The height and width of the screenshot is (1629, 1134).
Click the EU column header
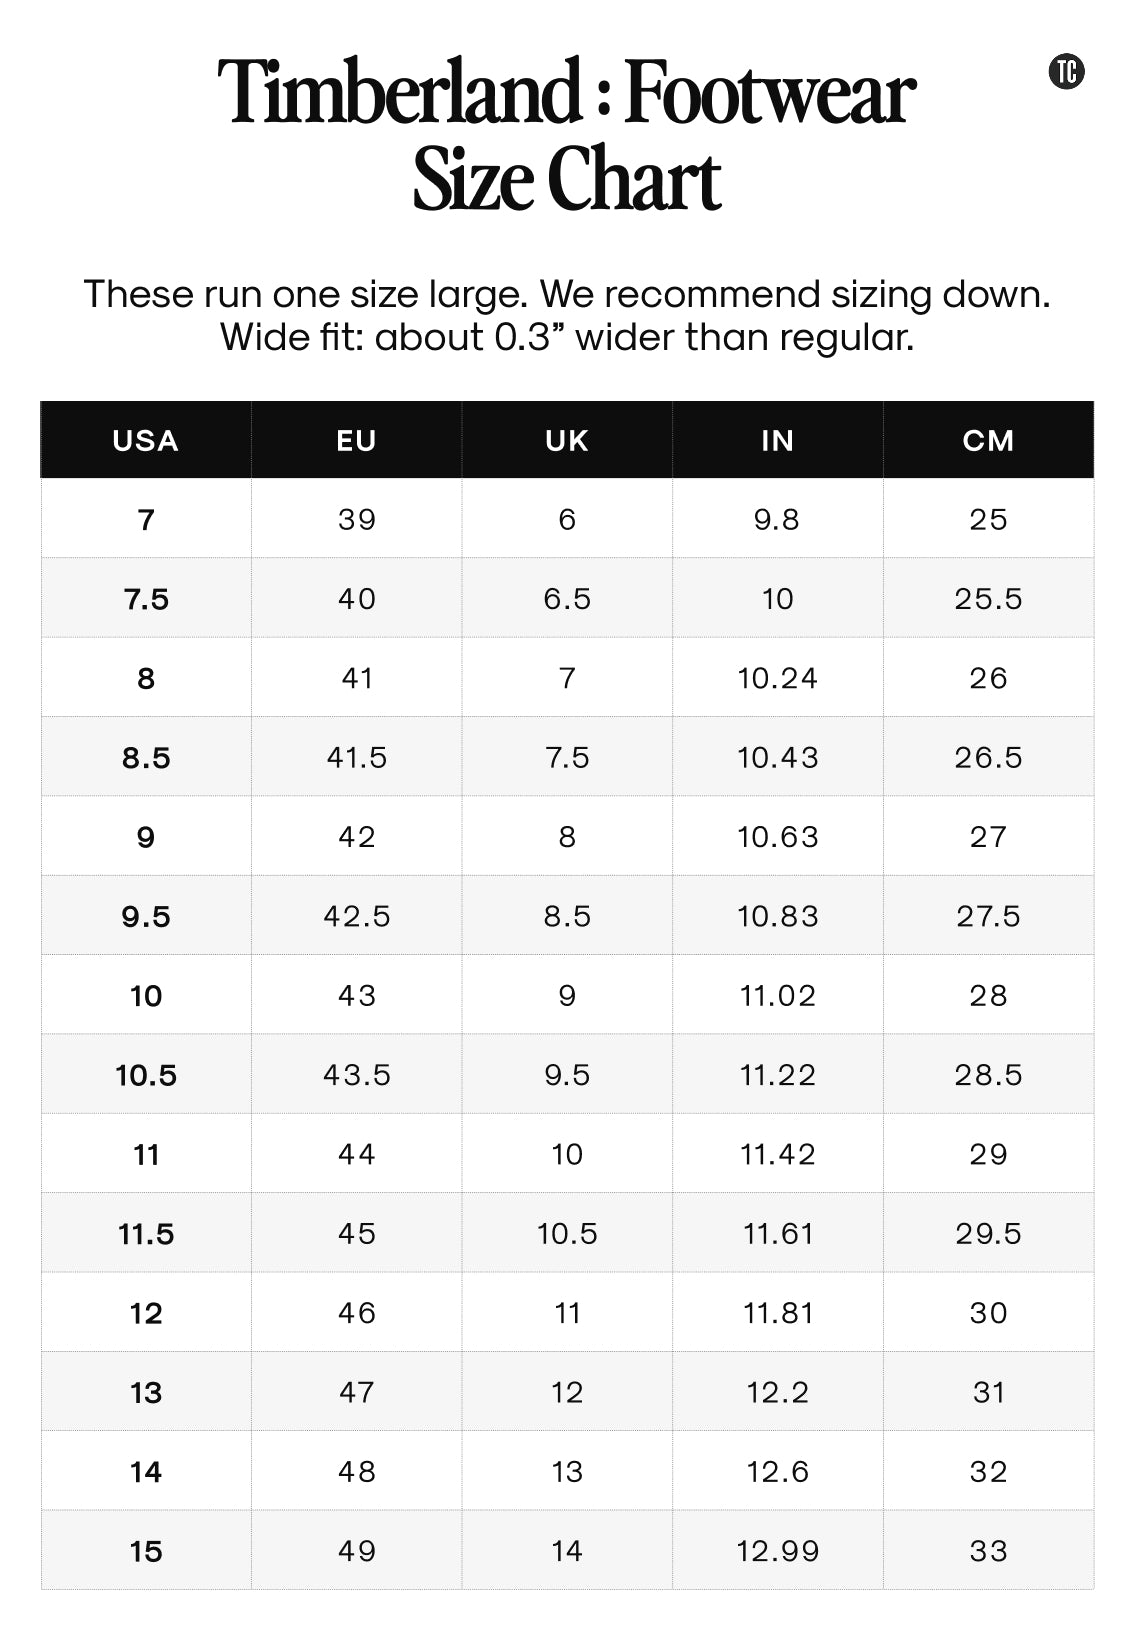point(356,441)
